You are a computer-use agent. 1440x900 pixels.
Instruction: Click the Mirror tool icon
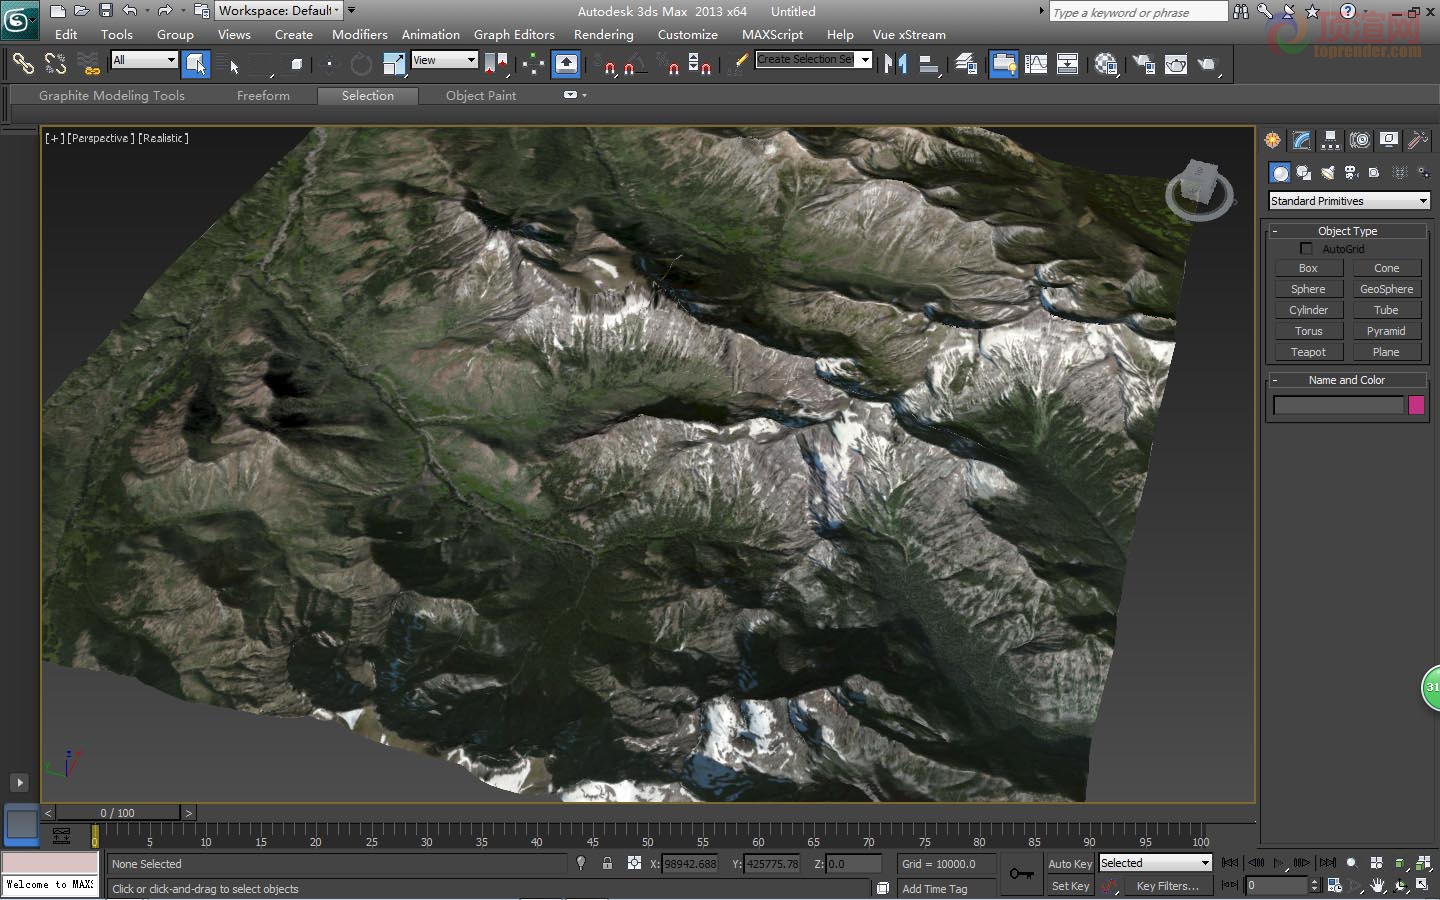pos(896,64)
